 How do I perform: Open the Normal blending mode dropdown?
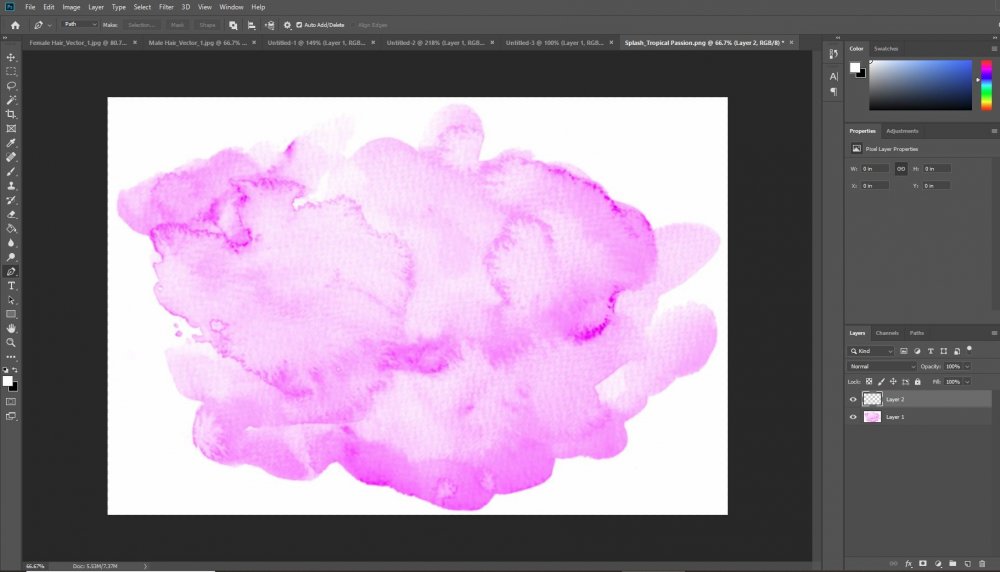880,367
